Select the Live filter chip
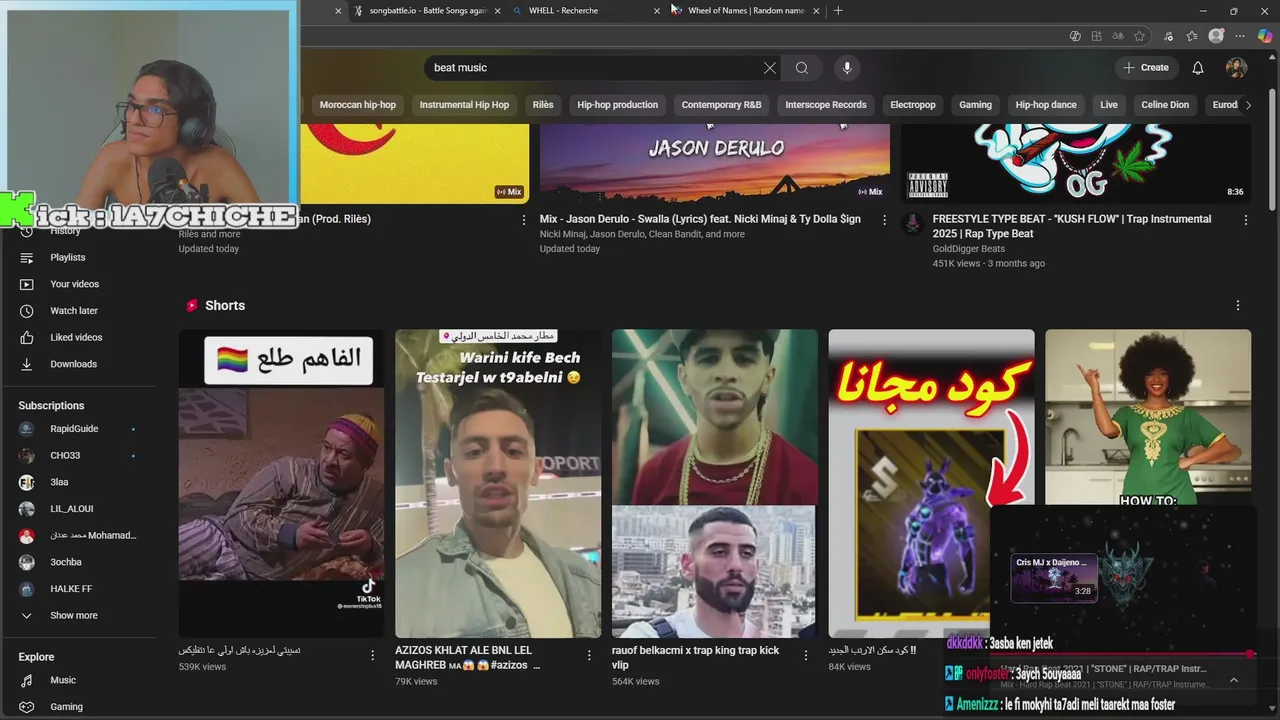Image resolution: width=1280 pixels, height=720 pixels. [1109, 105]
